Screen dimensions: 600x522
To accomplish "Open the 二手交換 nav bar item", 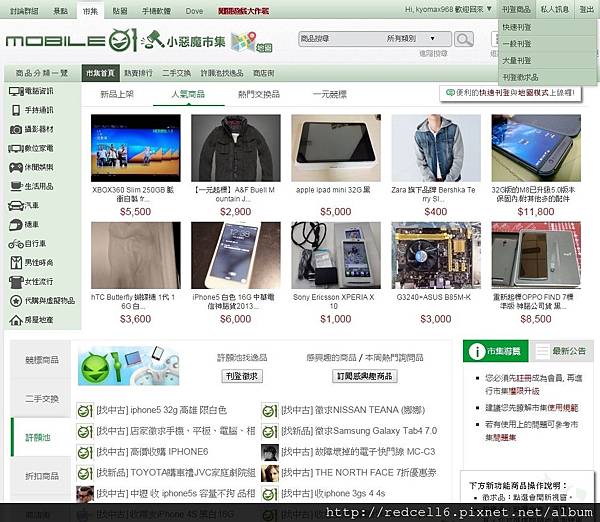I will click(176, 73).
